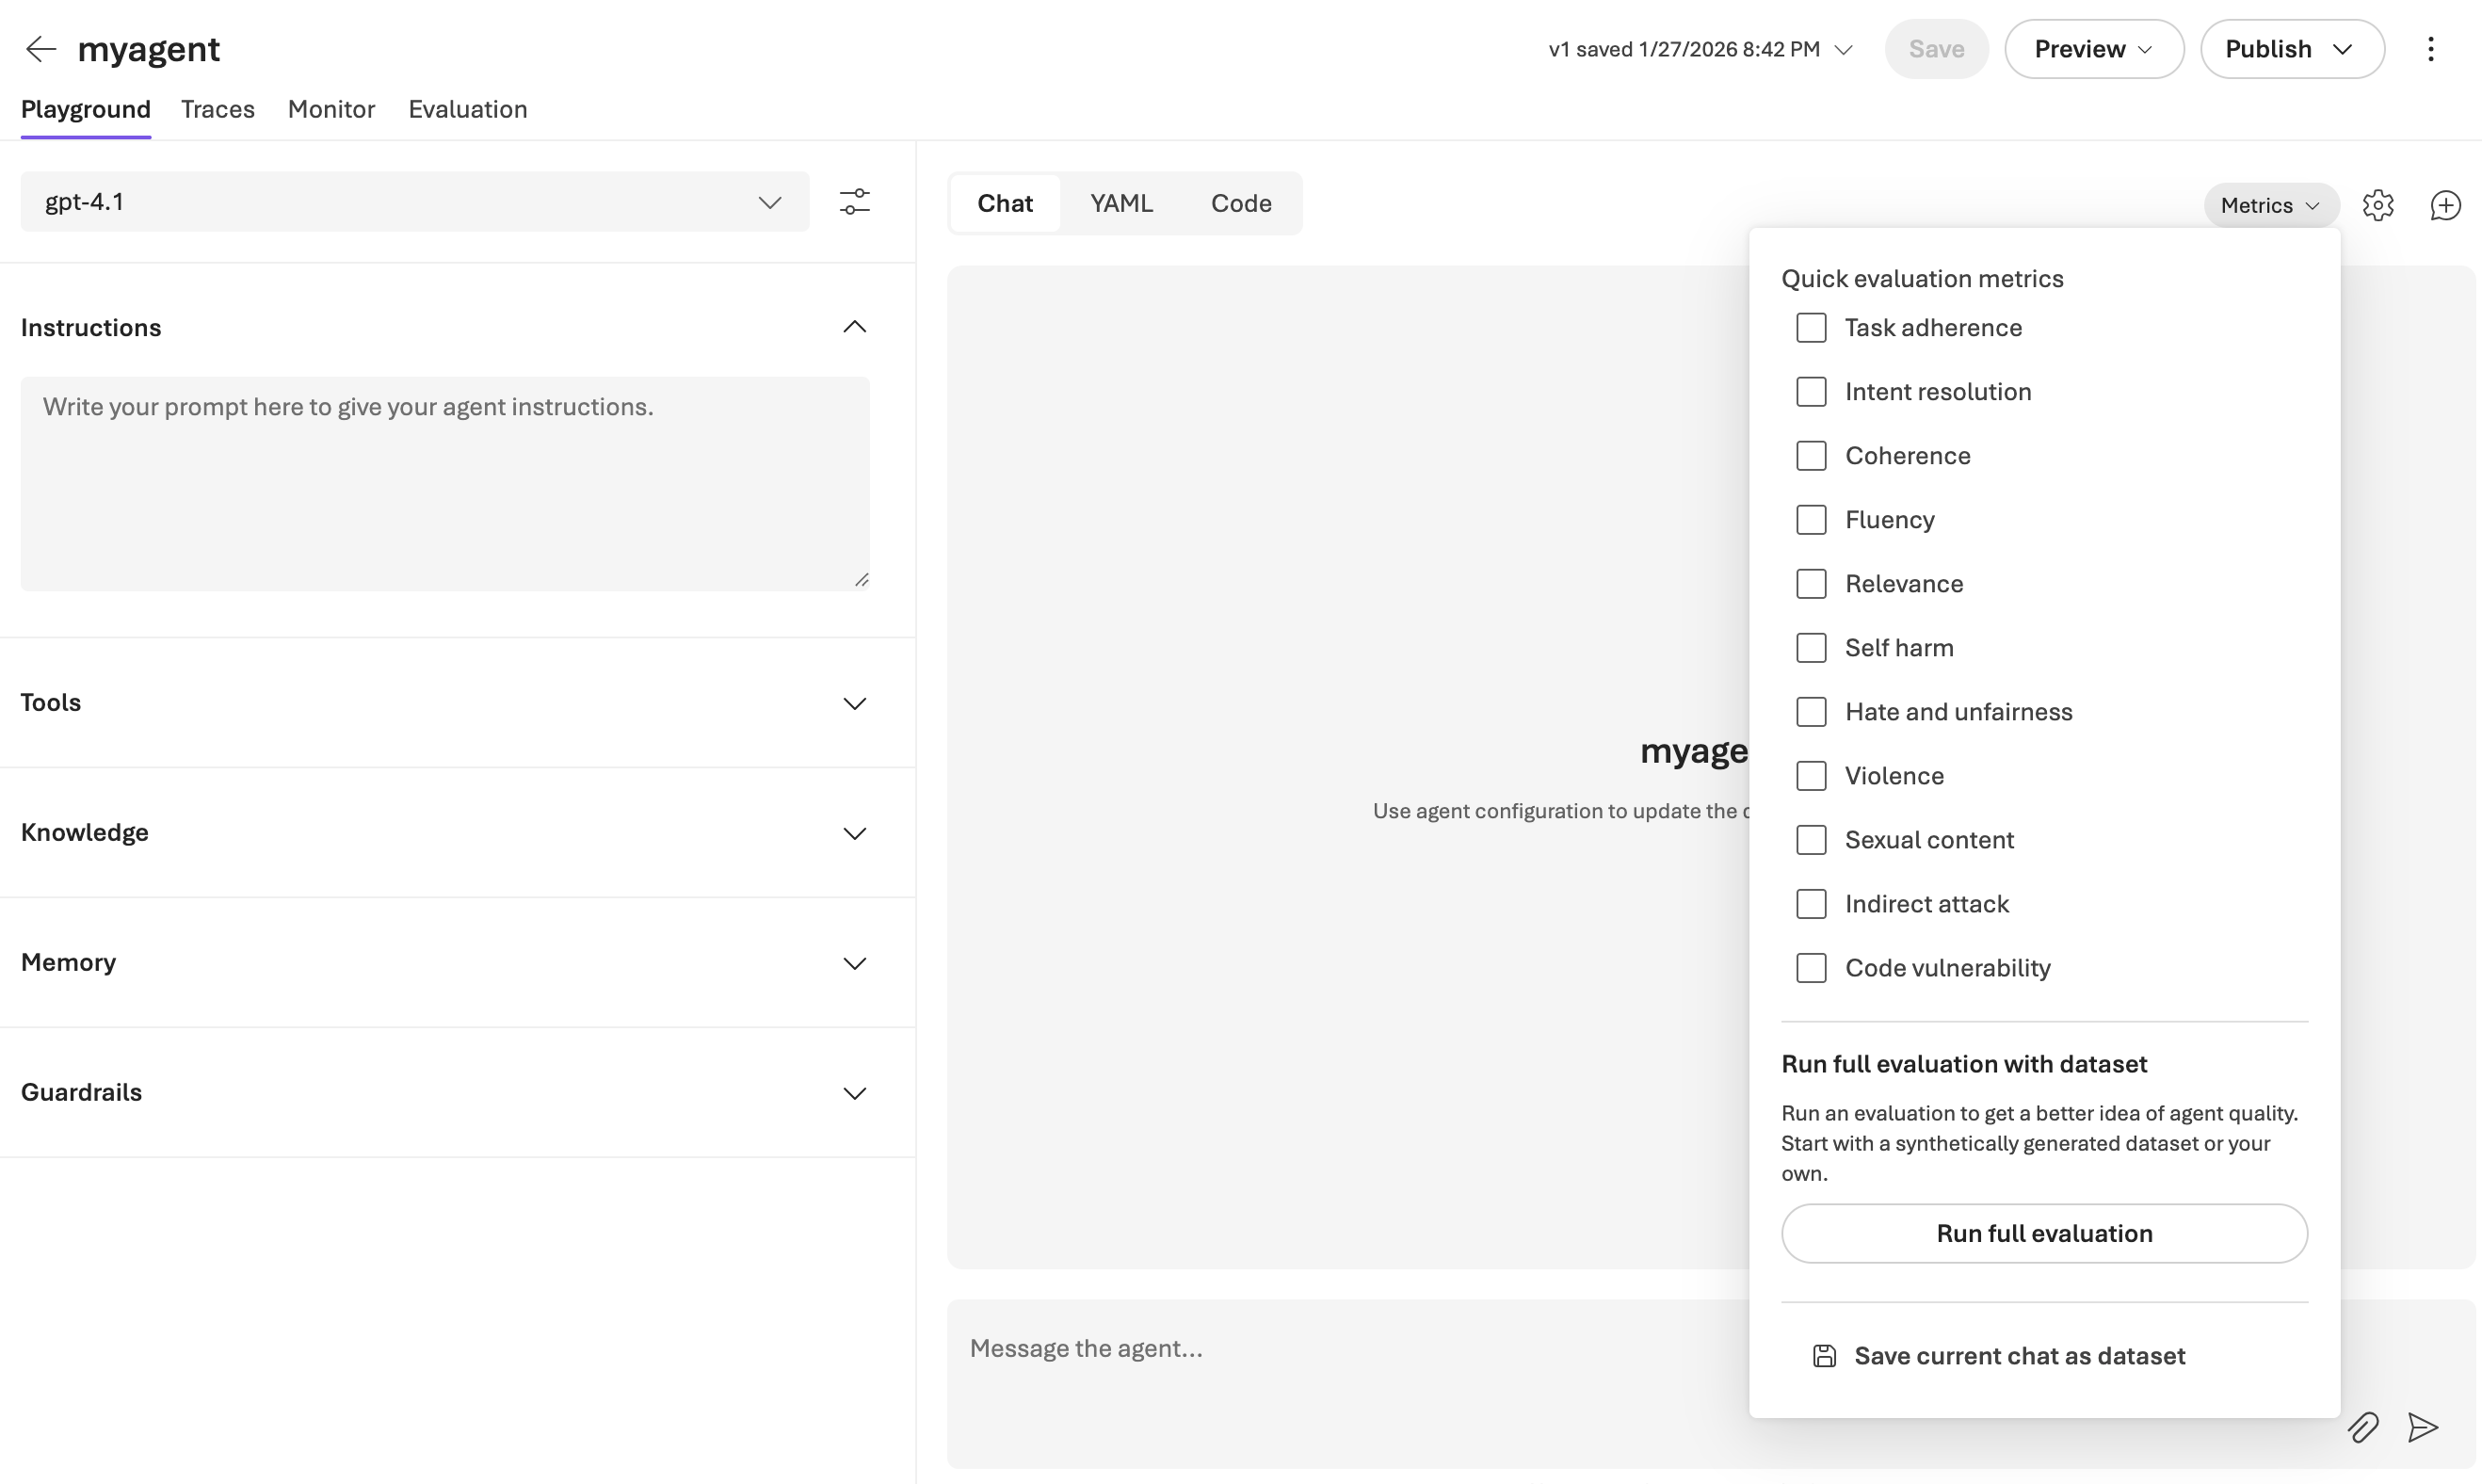Viewport: 2482px width, 1484px height.
Task: Open the Publish dropdown button
Action: pos(2292,49)
